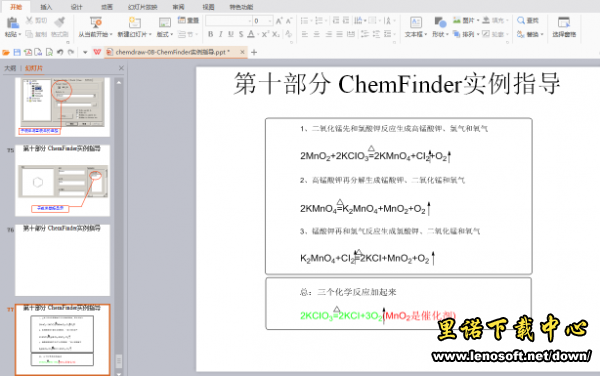
Task: Switch to the 设计 ribbon tab
Action: 77,7
